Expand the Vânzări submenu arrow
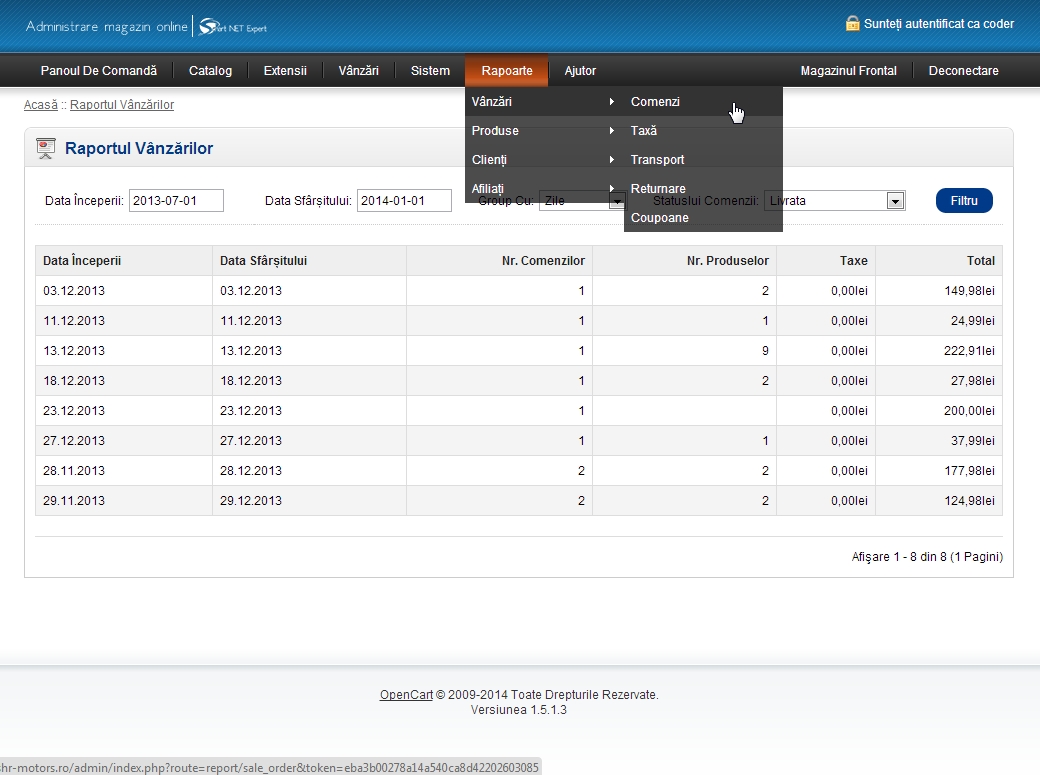This screenshot has height=775, width=1040. 611,102
